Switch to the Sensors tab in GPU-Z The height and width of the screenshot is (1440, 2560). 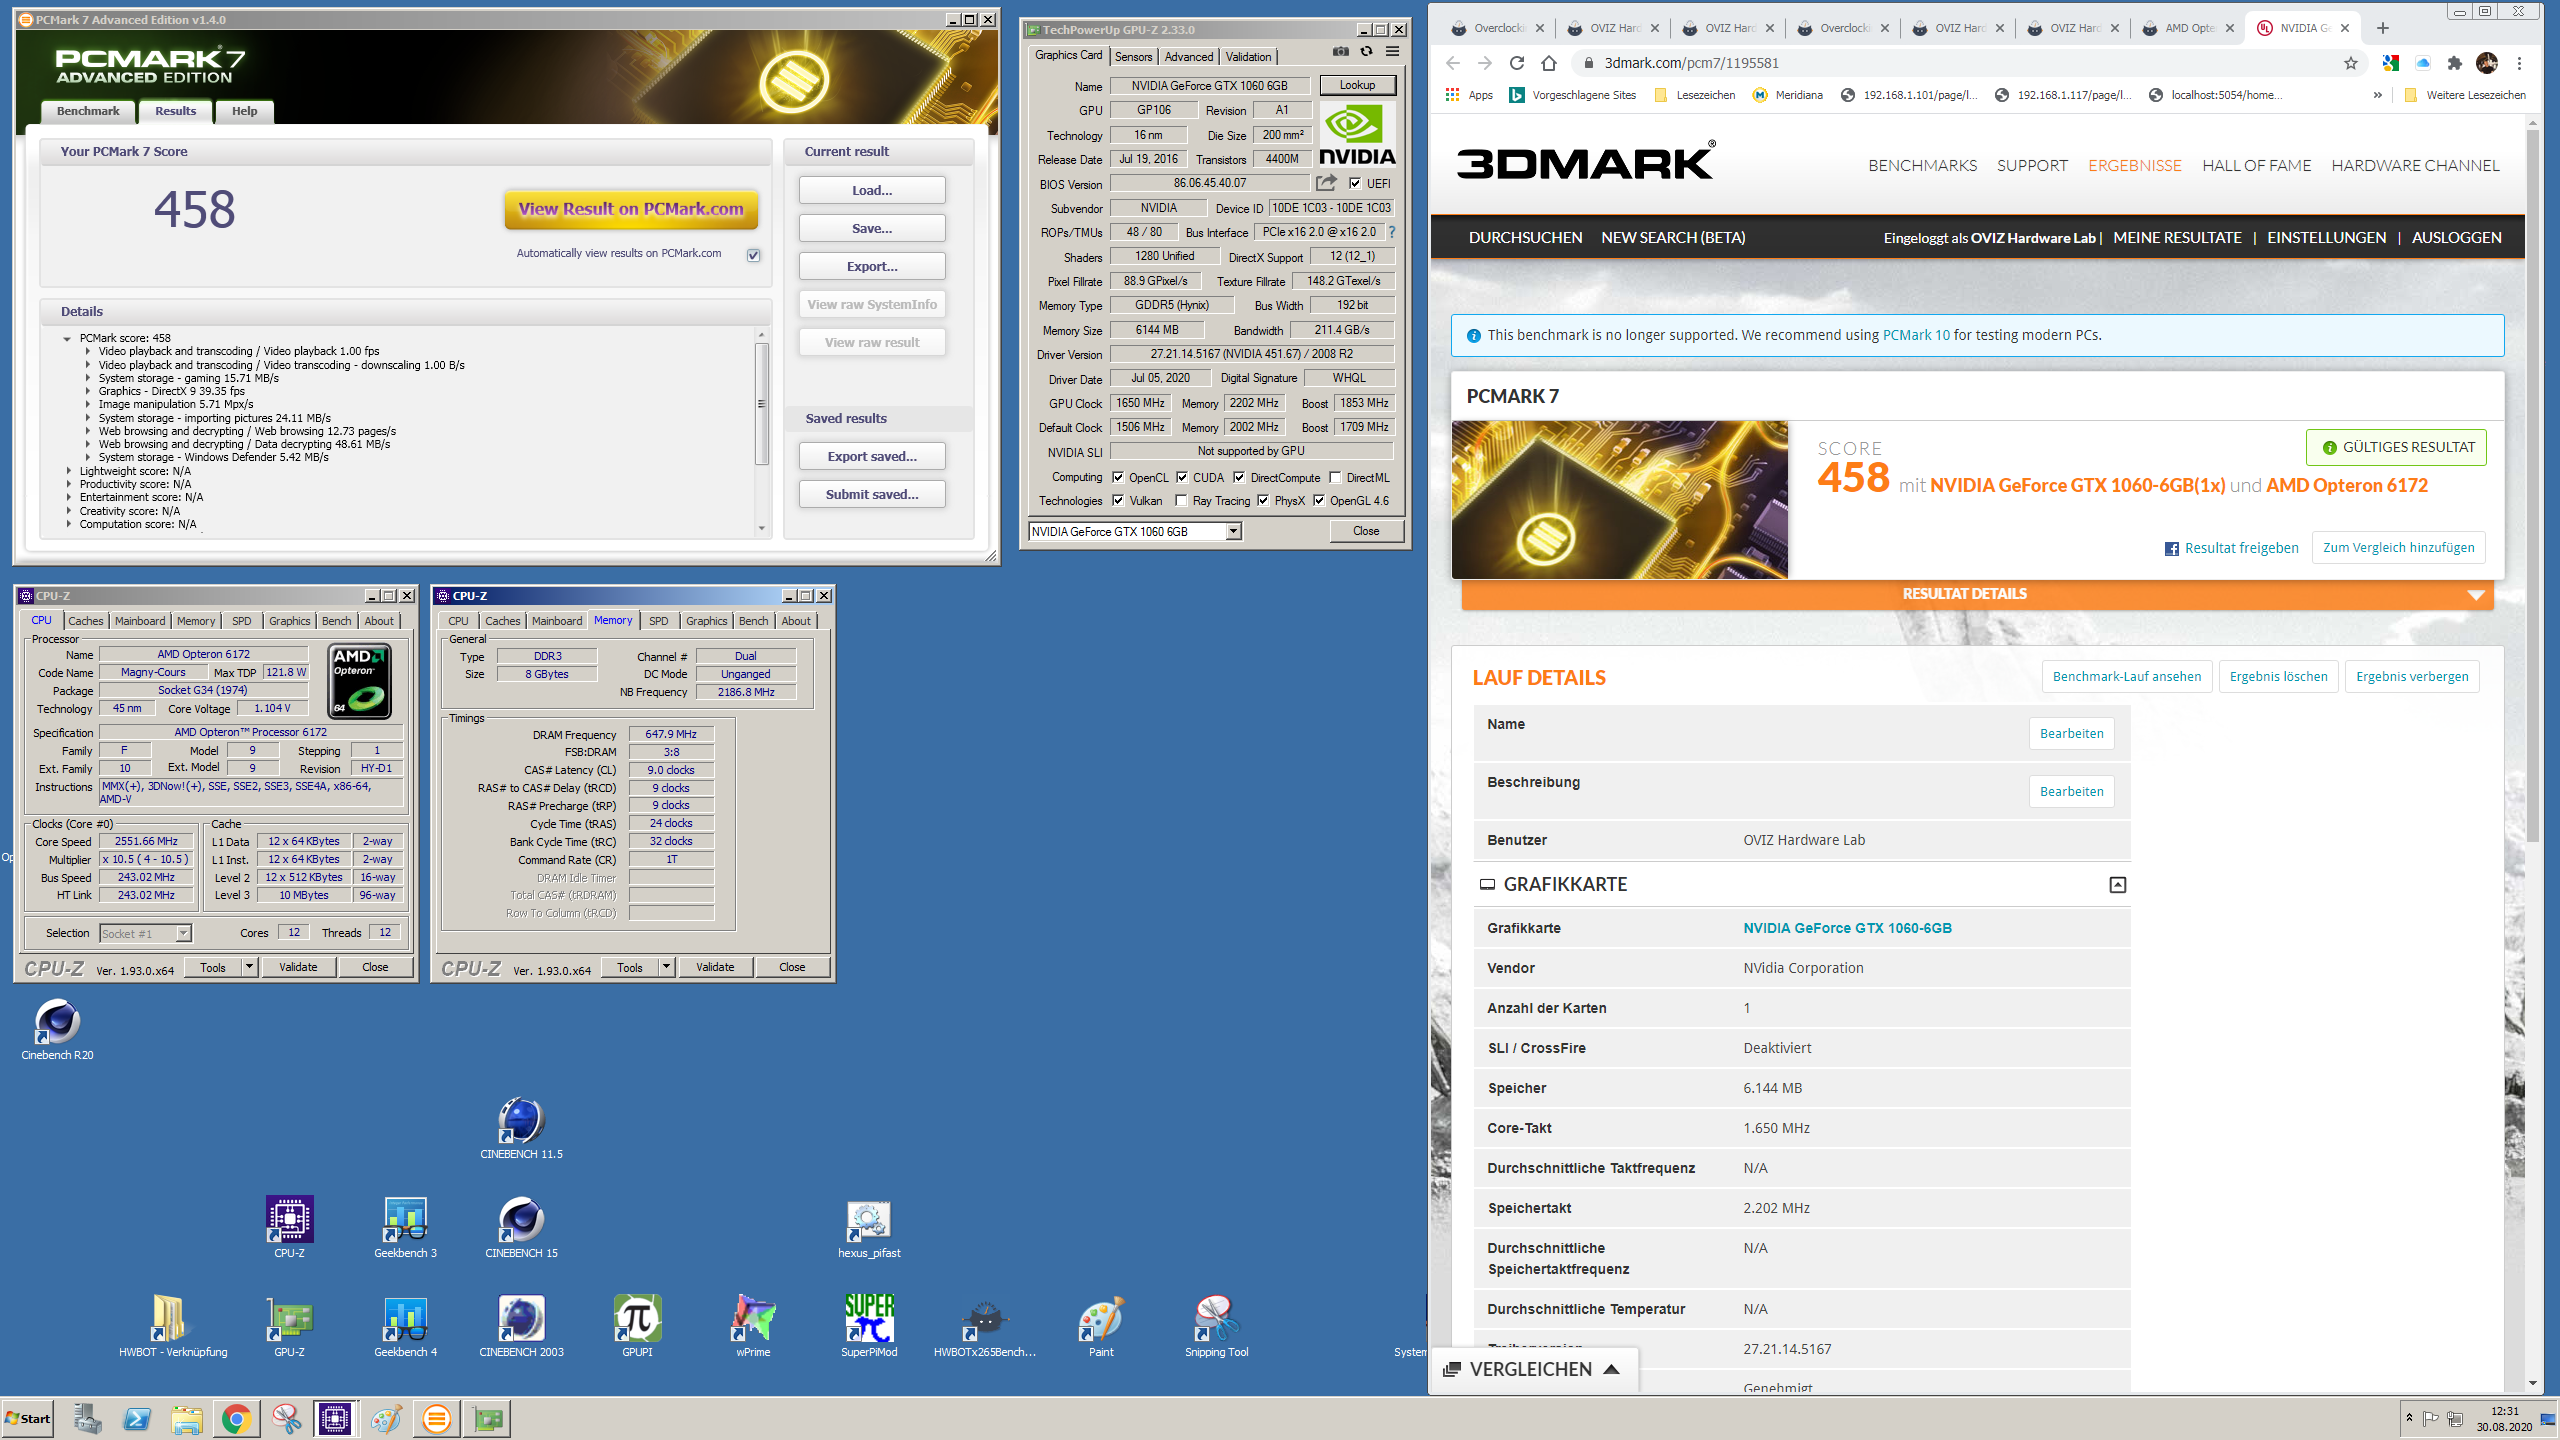[x=1133, y=57]
